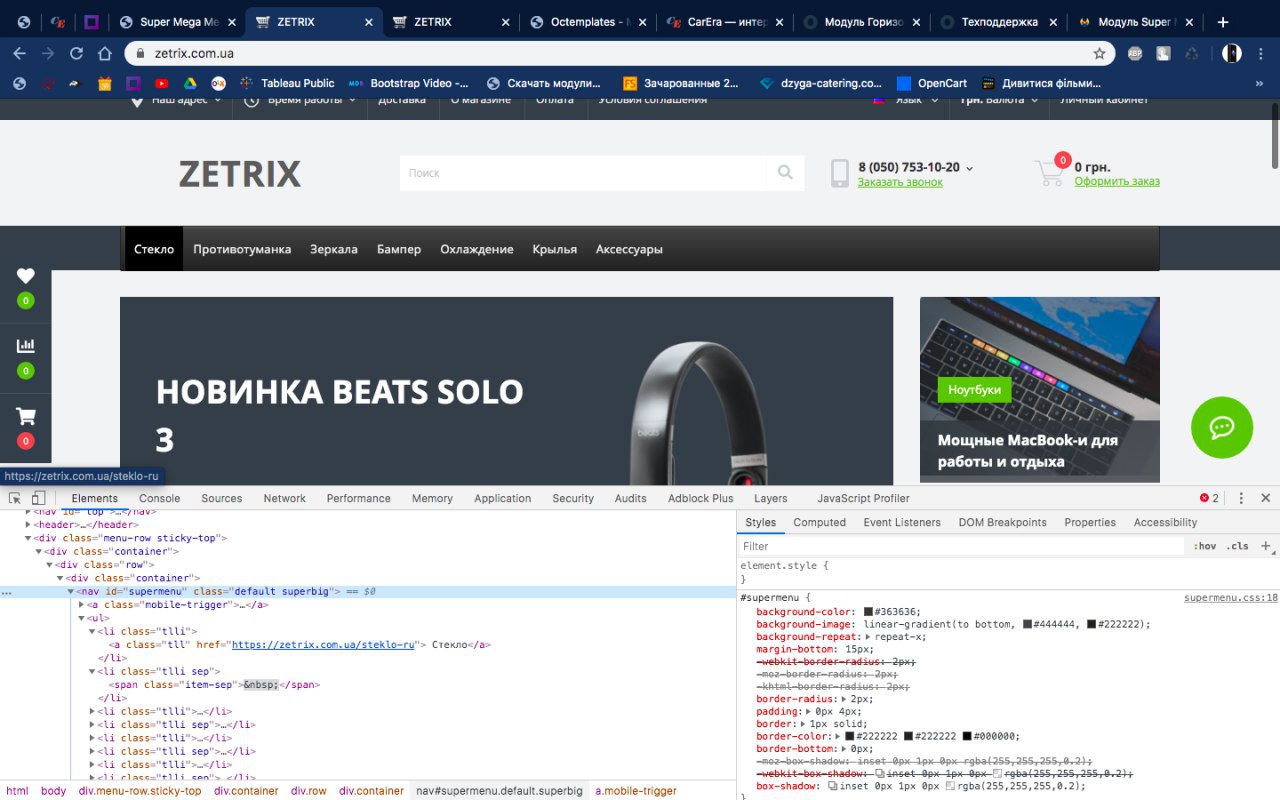The height and width of the screenshot is (800, 1280).
Task: Close the DevTools panel
Action: 1265,498
